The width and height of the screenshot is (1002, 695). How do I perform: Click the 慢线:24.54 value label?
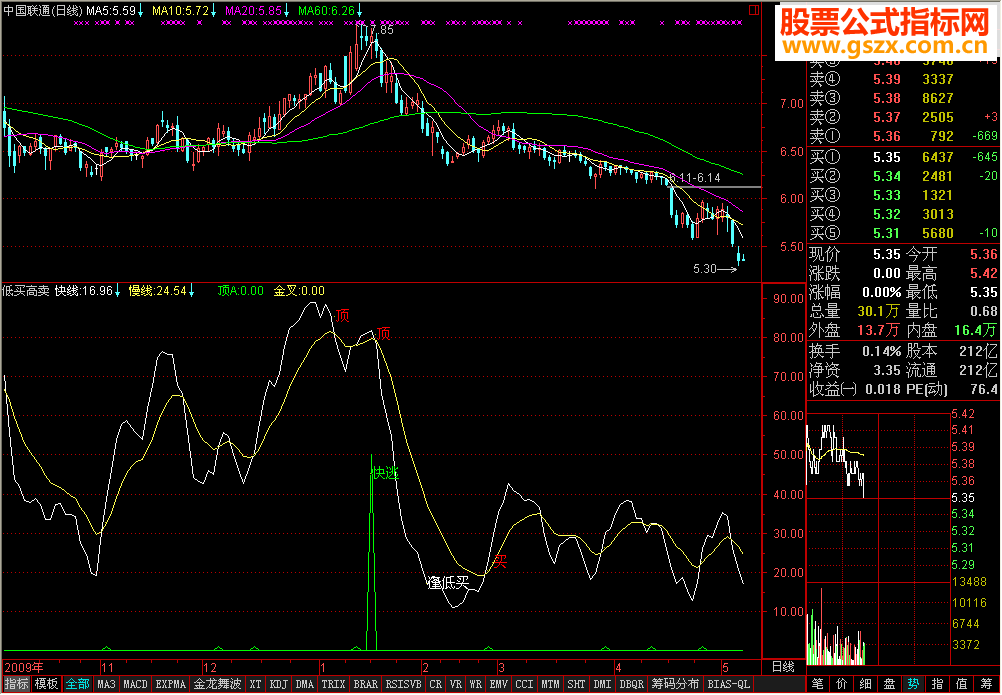(158, 291)
